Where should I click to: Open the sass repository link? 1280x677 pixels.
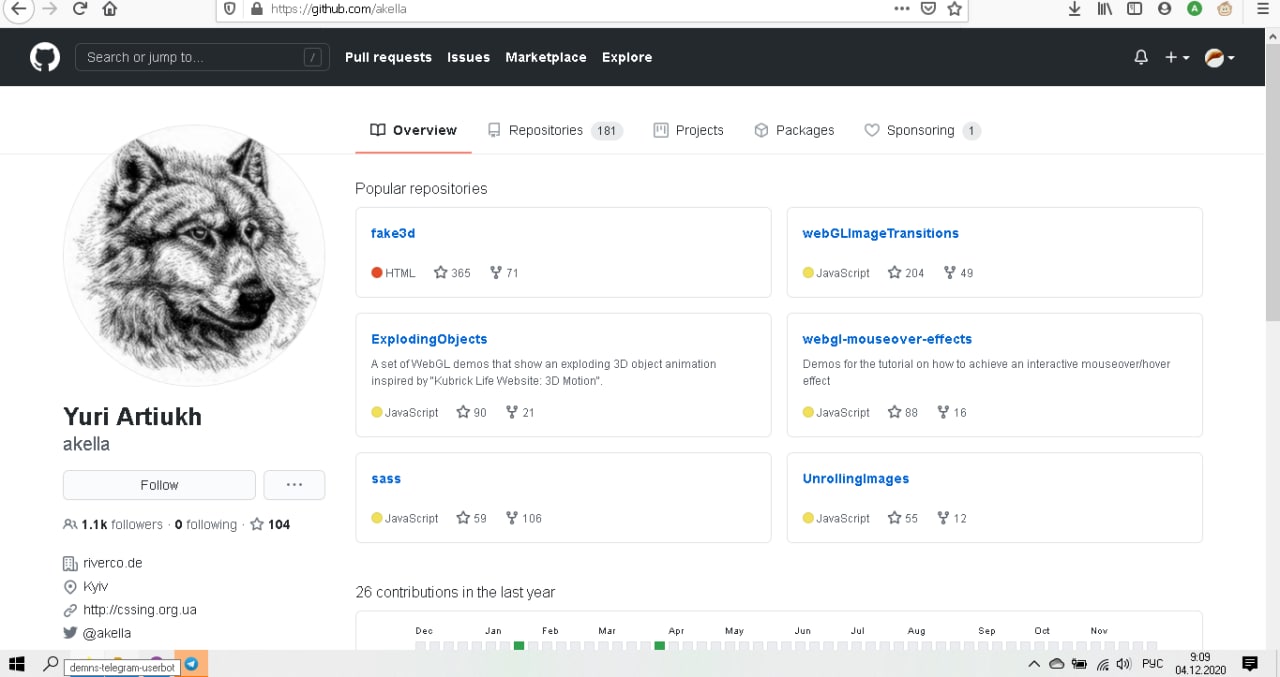pyautogui.click(x=386, y=479)
